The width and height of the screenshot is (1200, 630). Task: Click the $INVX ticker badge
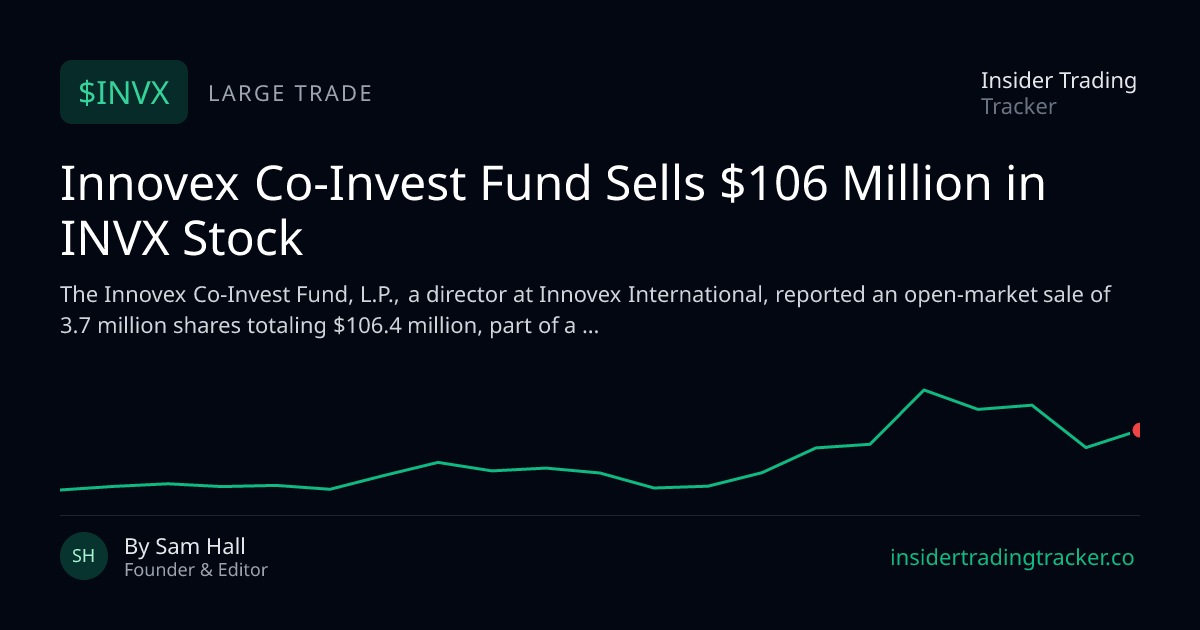pyautogui.click(x=124, y=92)
